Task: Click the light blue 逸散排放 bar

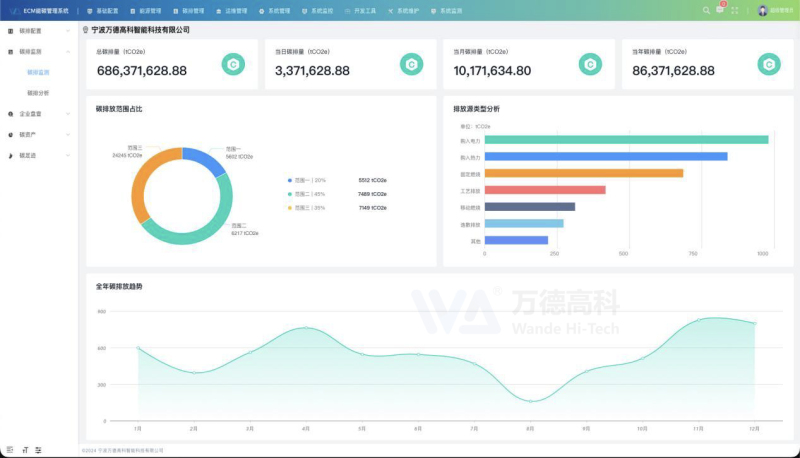Action: click(x=524, y=223)
